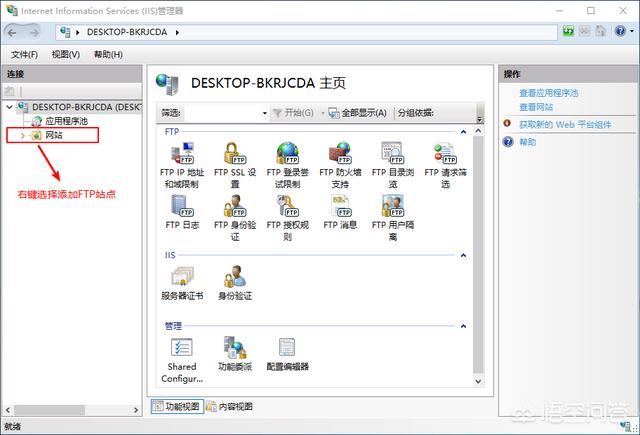Click the 开始(G) filter button

[293, 113]
